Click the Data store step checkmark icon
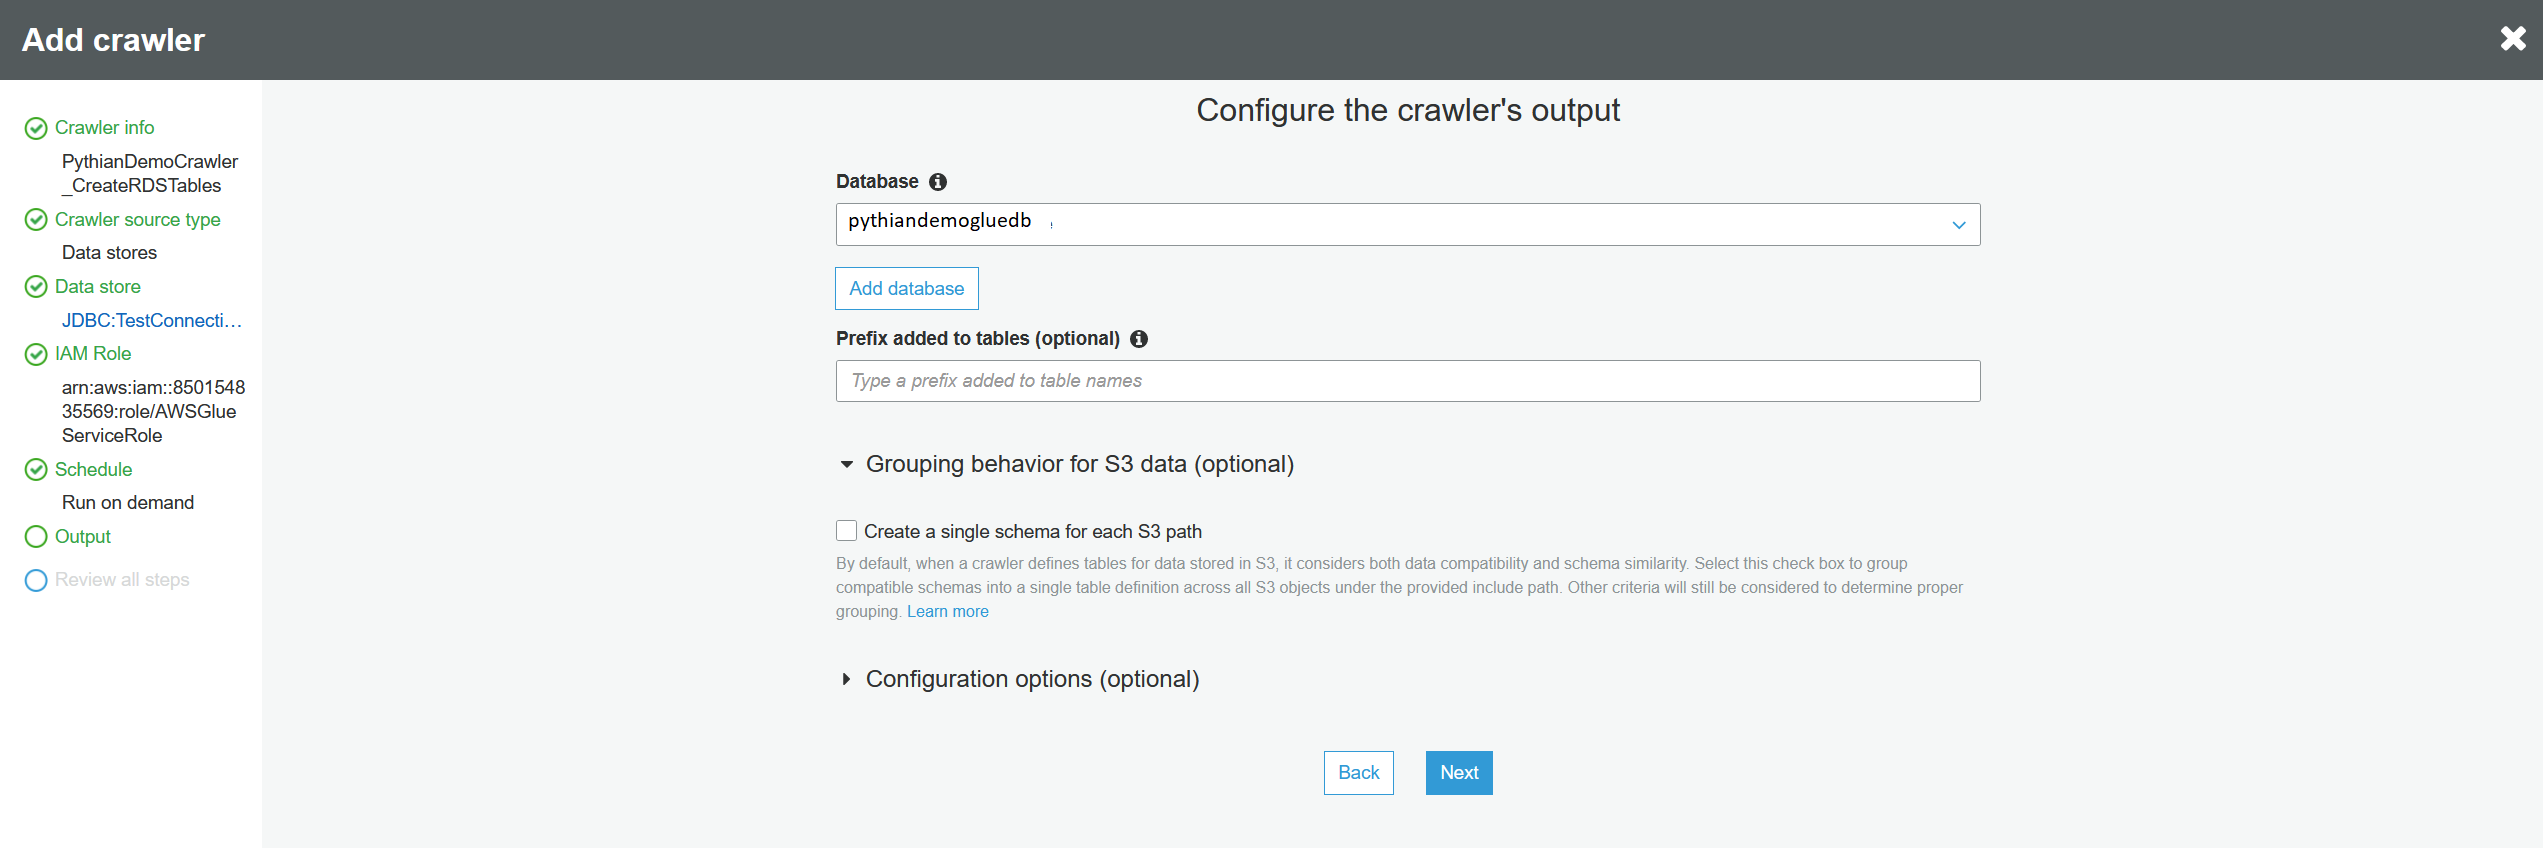The width and height of the screenshot is (2544, 848). [36, 287]
